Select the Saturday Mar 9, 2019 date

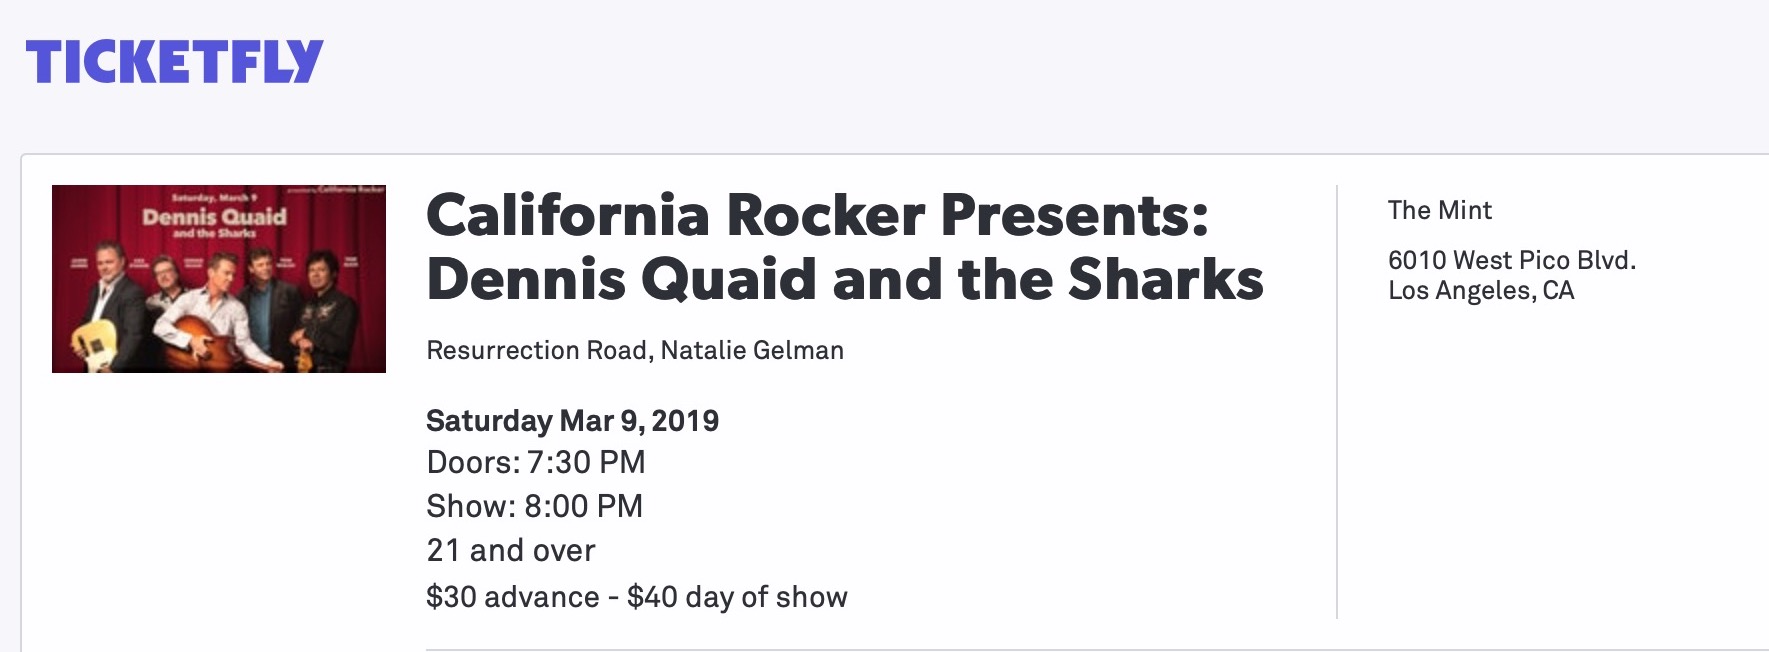572,421
